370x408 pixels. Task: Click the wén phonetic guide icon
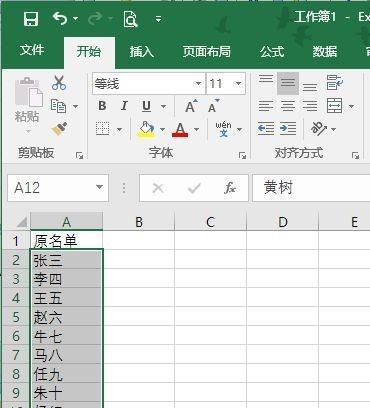tap(223, 129)
